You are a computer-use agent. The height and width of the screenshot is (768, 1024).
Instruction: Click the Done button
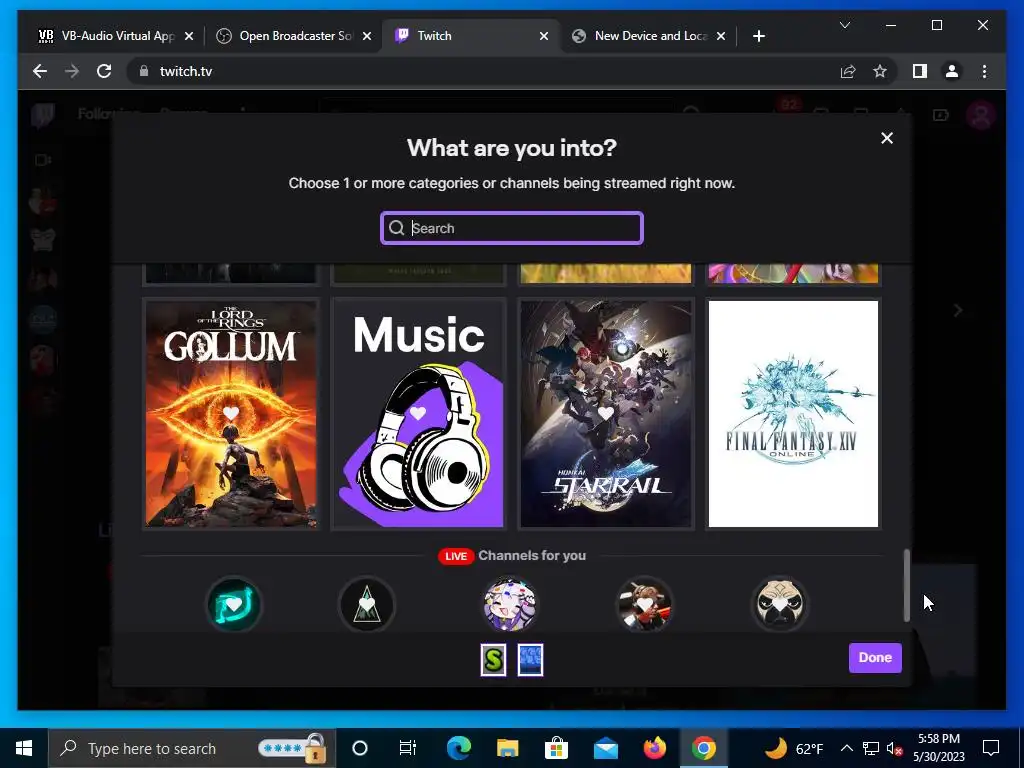(875, 658)
